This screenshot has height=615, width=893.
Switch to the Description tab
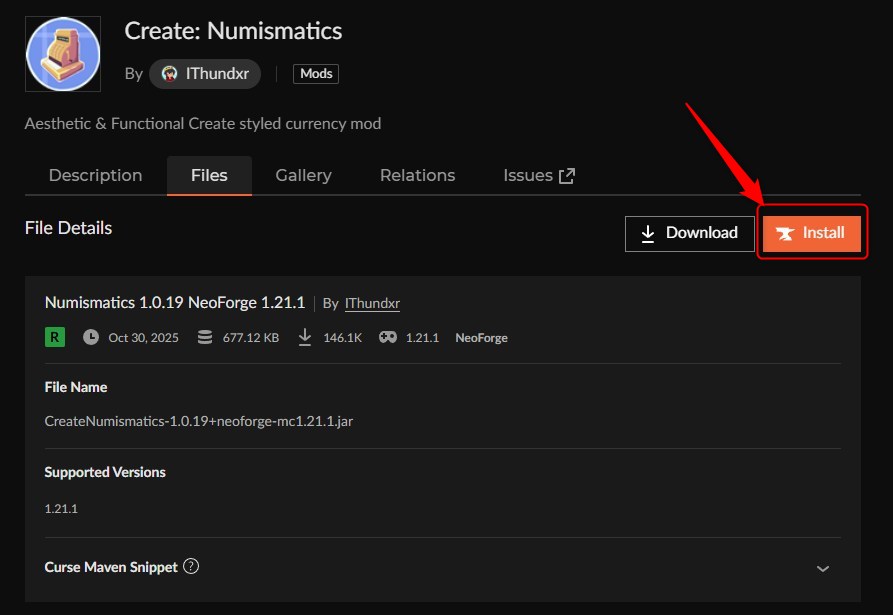click(95, 175)
